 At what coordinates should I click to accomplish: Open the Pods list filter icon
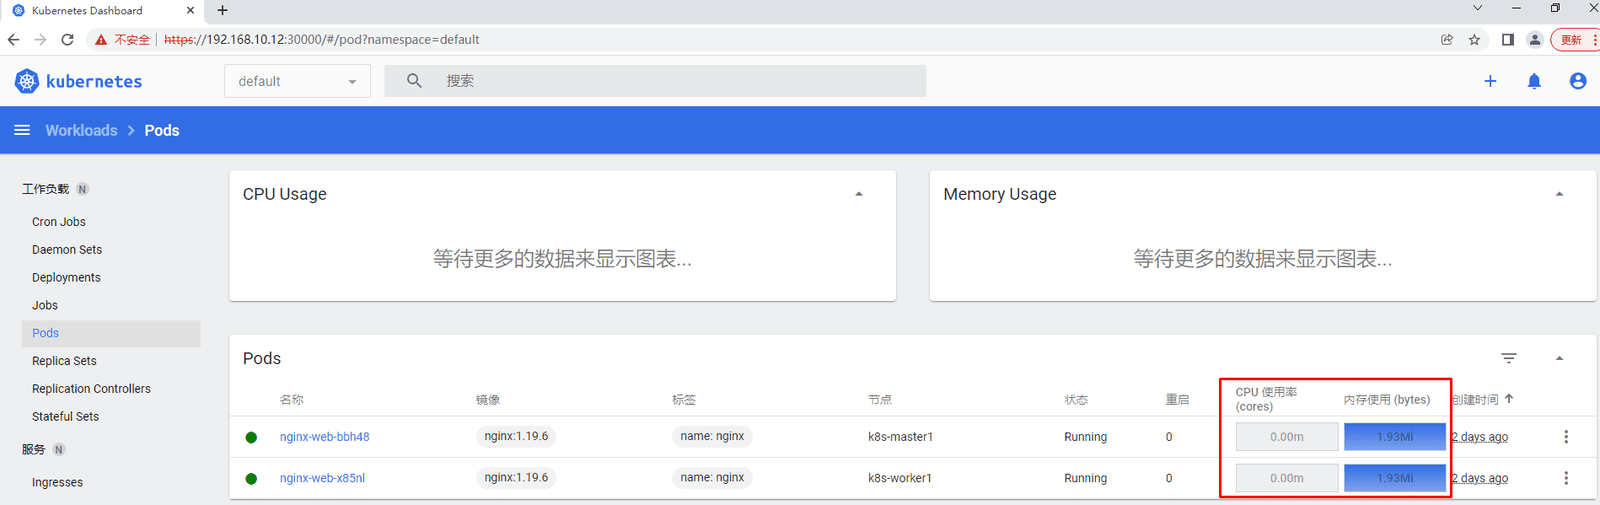1509,358
